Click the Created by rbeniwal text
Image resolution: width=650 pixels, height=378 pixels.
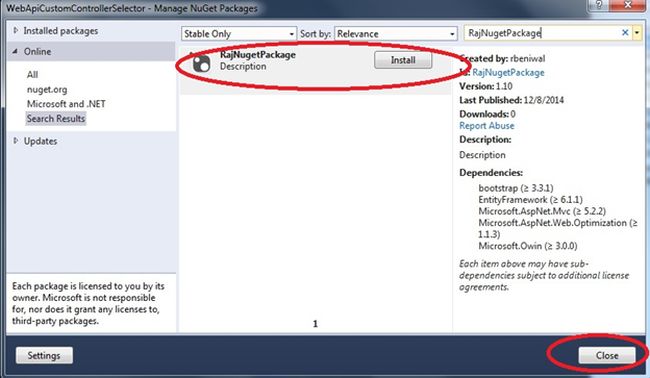pyautogui.click(x=502, y=58)
